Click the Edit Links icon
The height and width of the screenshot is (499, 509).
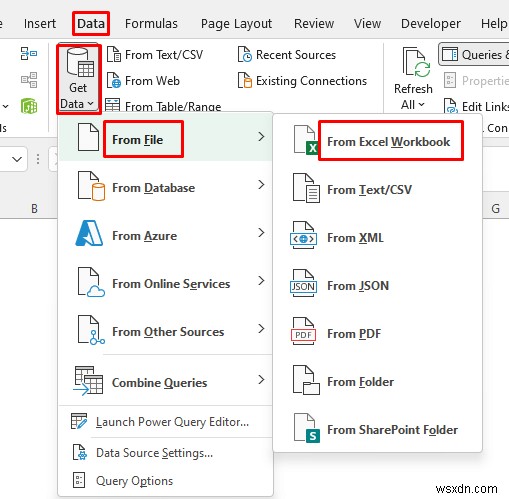(450, 106)
